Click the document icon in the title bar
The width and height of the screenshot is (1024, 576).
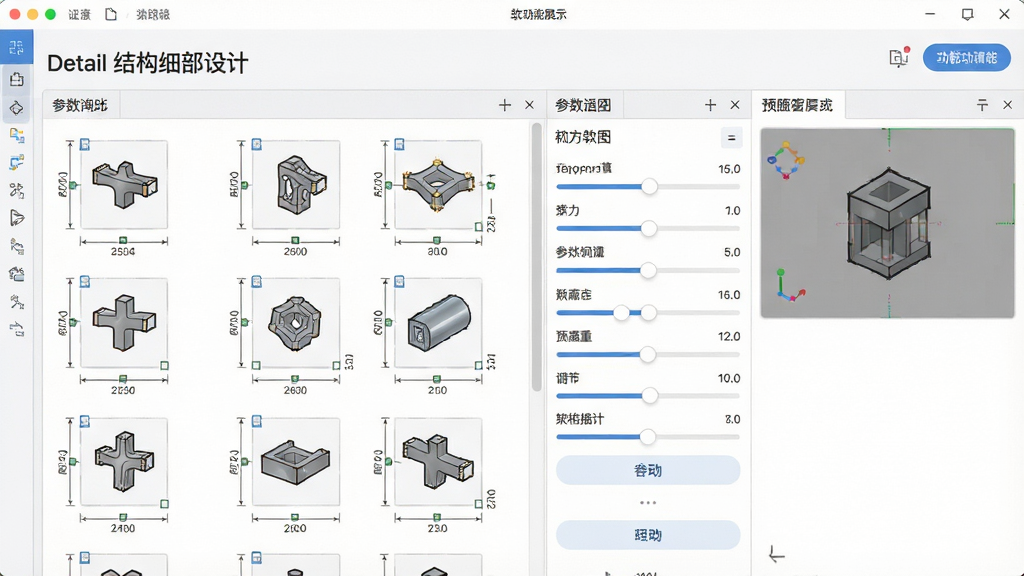pos(111,14)
